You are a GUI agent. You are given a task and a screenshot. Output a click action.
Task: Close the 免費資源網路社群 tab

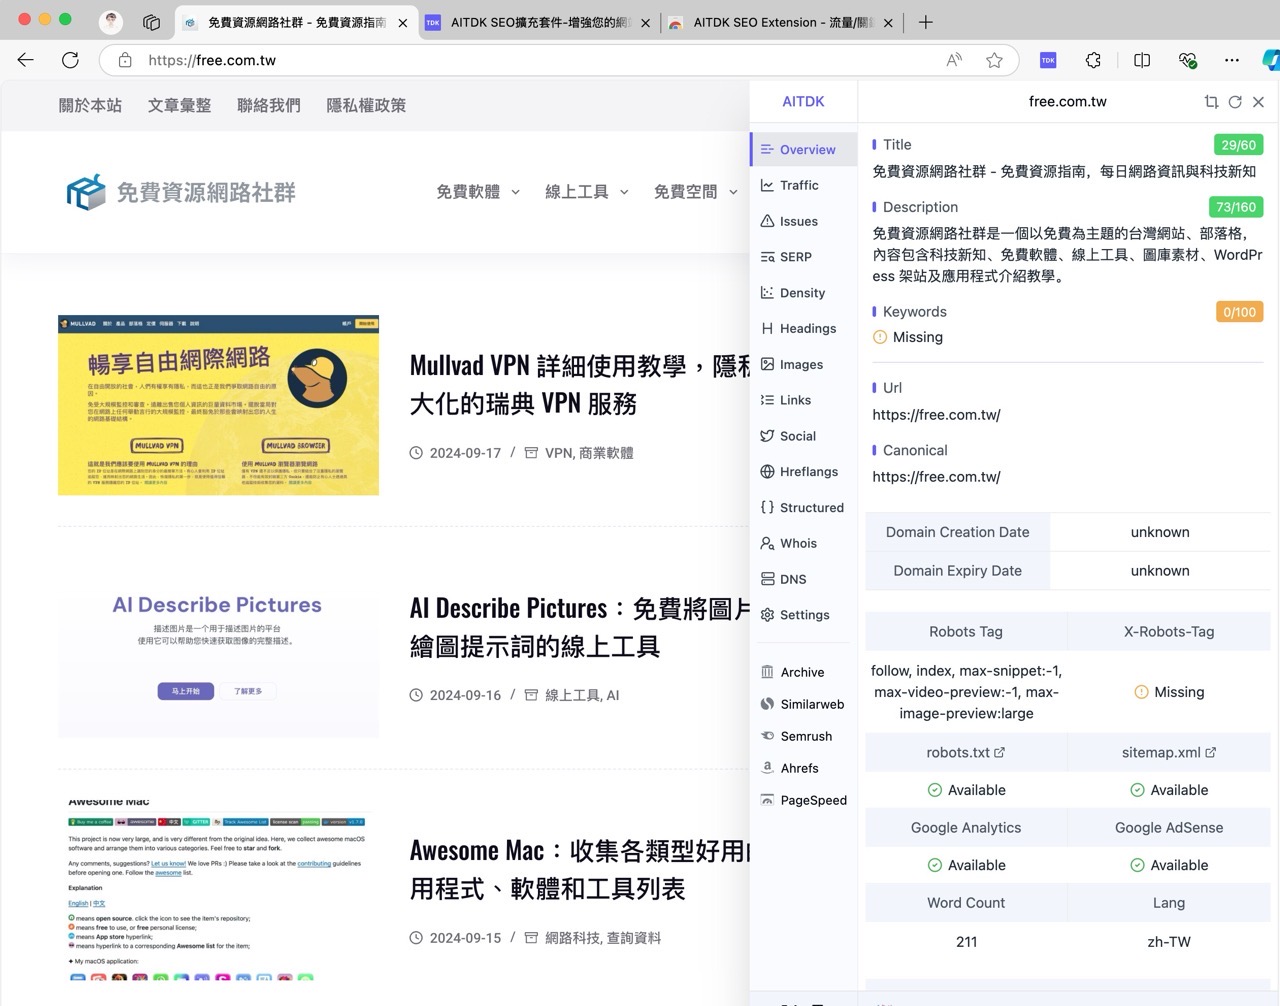click(x=402, y=22)
